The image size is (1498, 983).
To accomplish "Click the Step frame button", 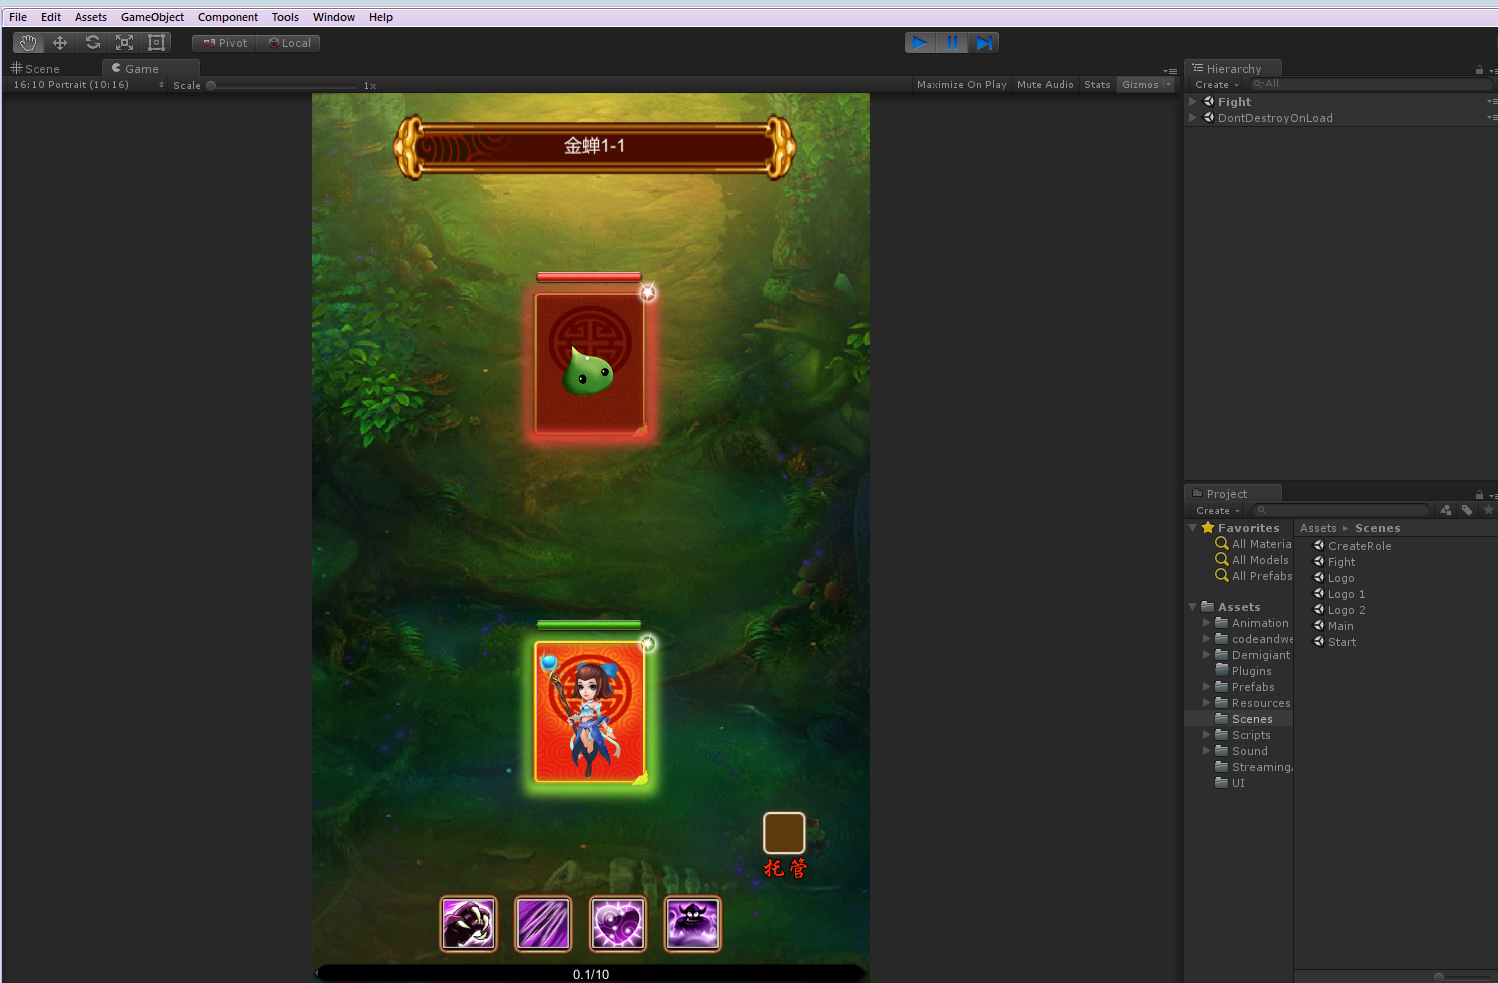I will click(984, 43).
